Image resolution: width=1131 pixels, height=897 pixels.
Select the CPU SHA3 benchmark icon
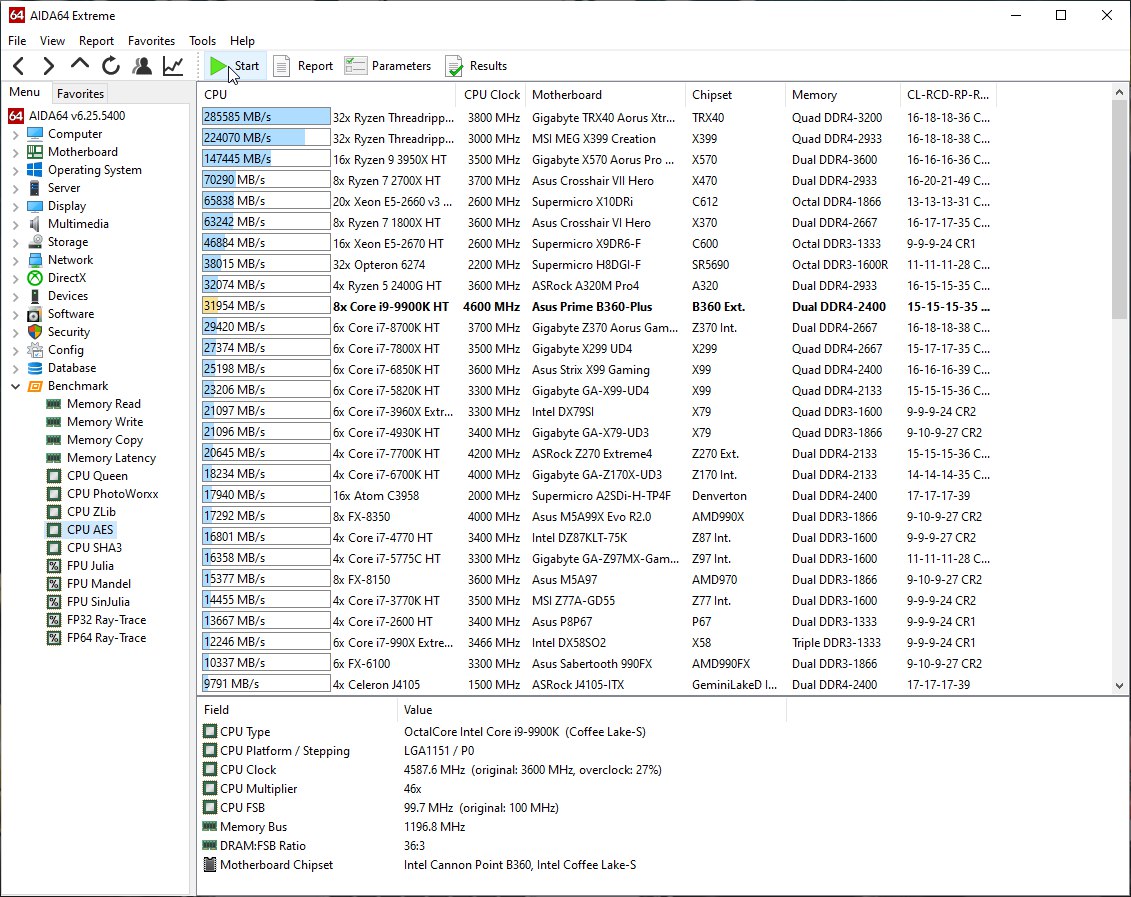pyautogui.click(x=53, y=548)
